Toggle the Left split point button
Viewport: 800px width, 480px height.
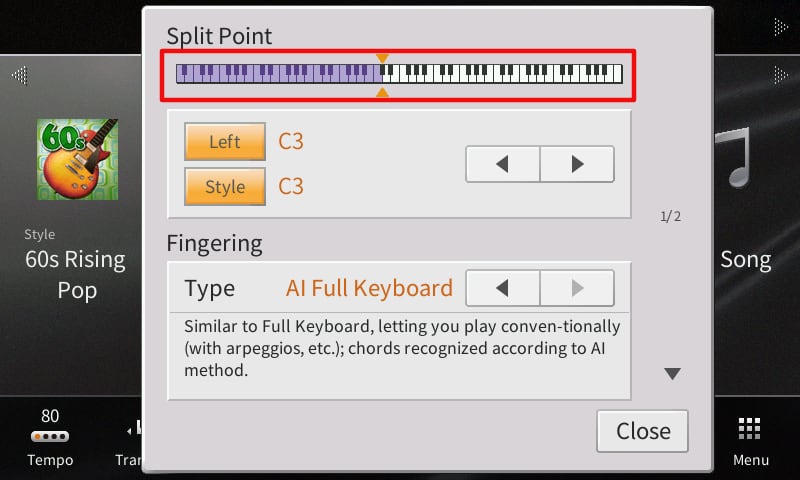click(x=224, y=142)
